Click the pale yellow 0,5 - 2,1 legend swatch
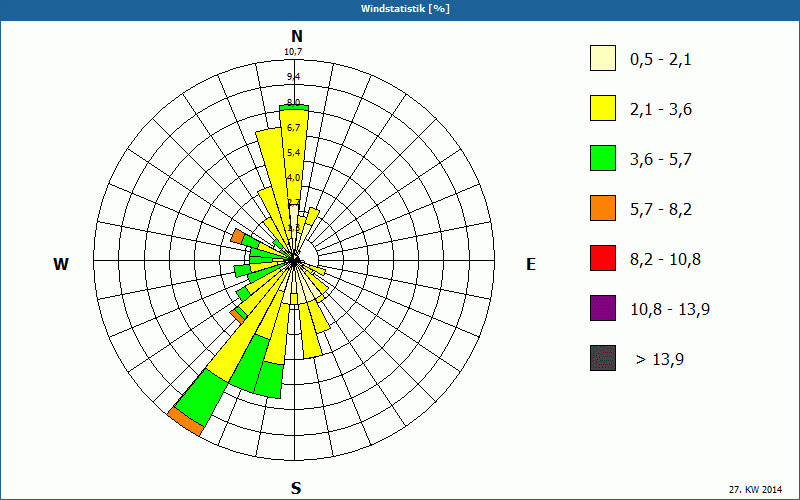Viewport: 800px width, 500px height. (x=603, y=58)
